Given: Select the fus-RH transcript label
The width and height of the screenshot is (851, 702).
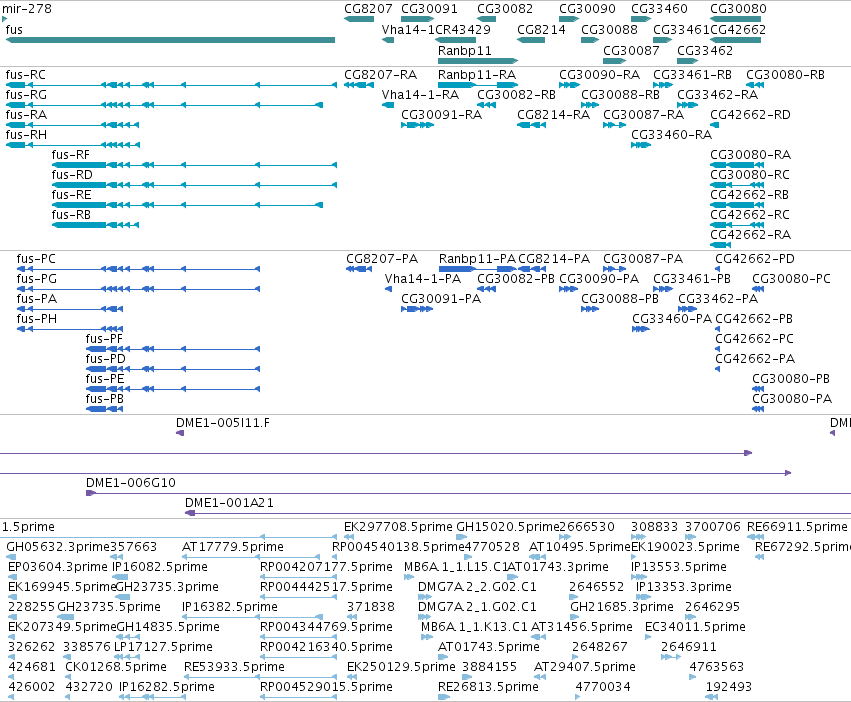Looking at the screenshot, I should (x=26, y=135).
